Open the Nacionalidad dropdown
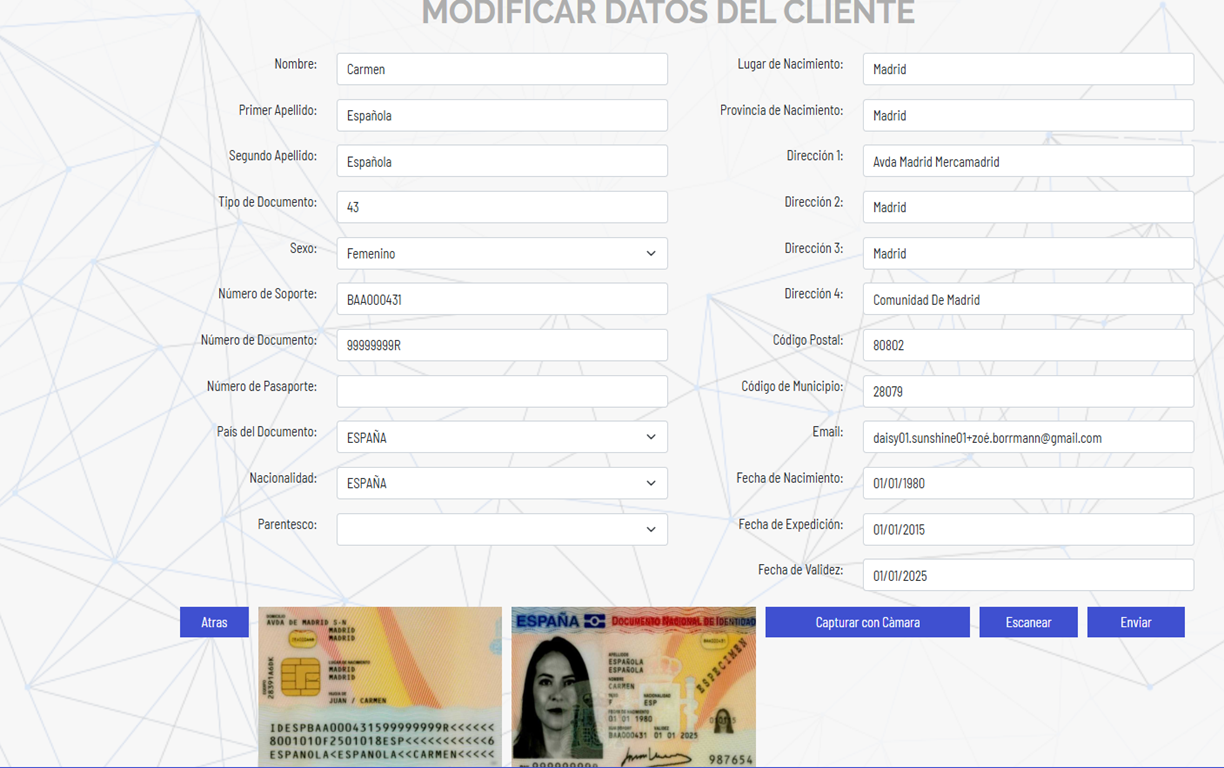Screen dimensions: 1224x768 pos(502,483)
